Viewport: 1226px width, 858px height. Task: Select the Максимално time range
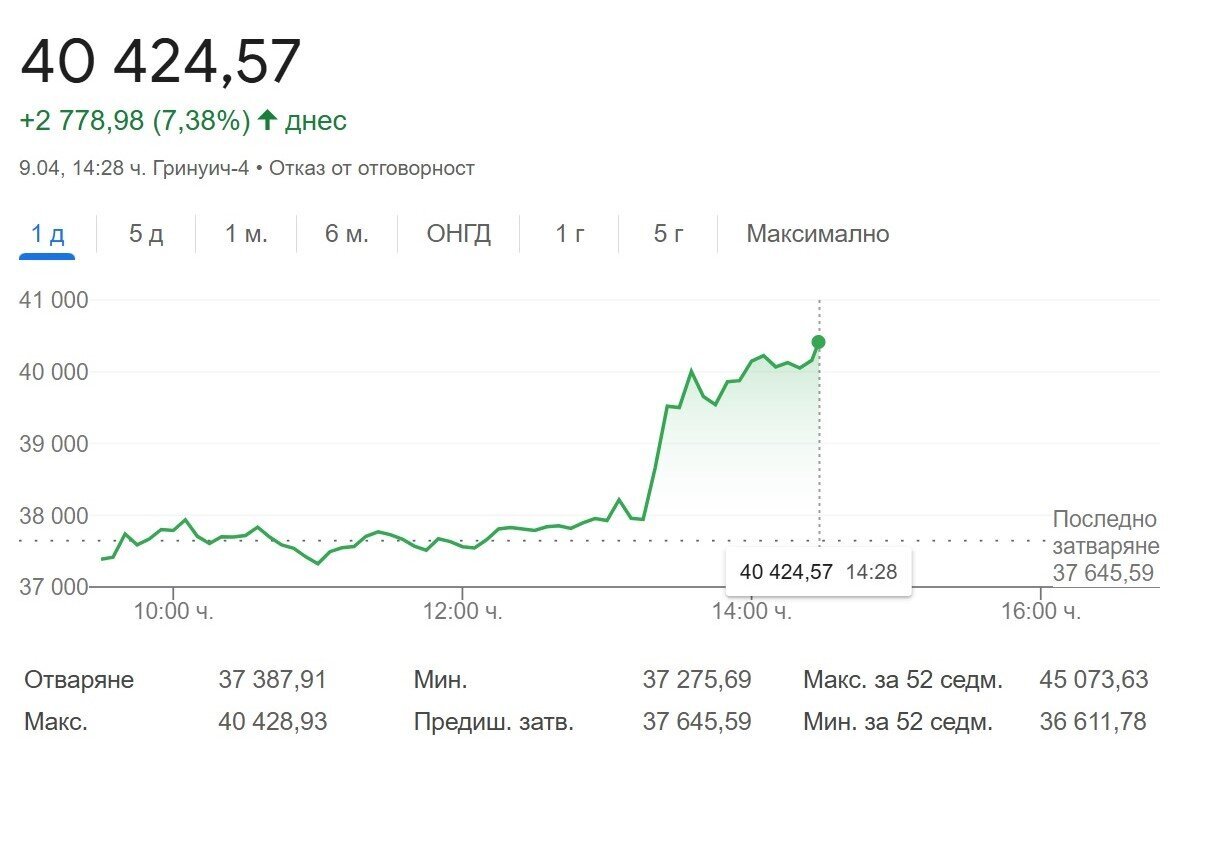[x=818, y=235]
